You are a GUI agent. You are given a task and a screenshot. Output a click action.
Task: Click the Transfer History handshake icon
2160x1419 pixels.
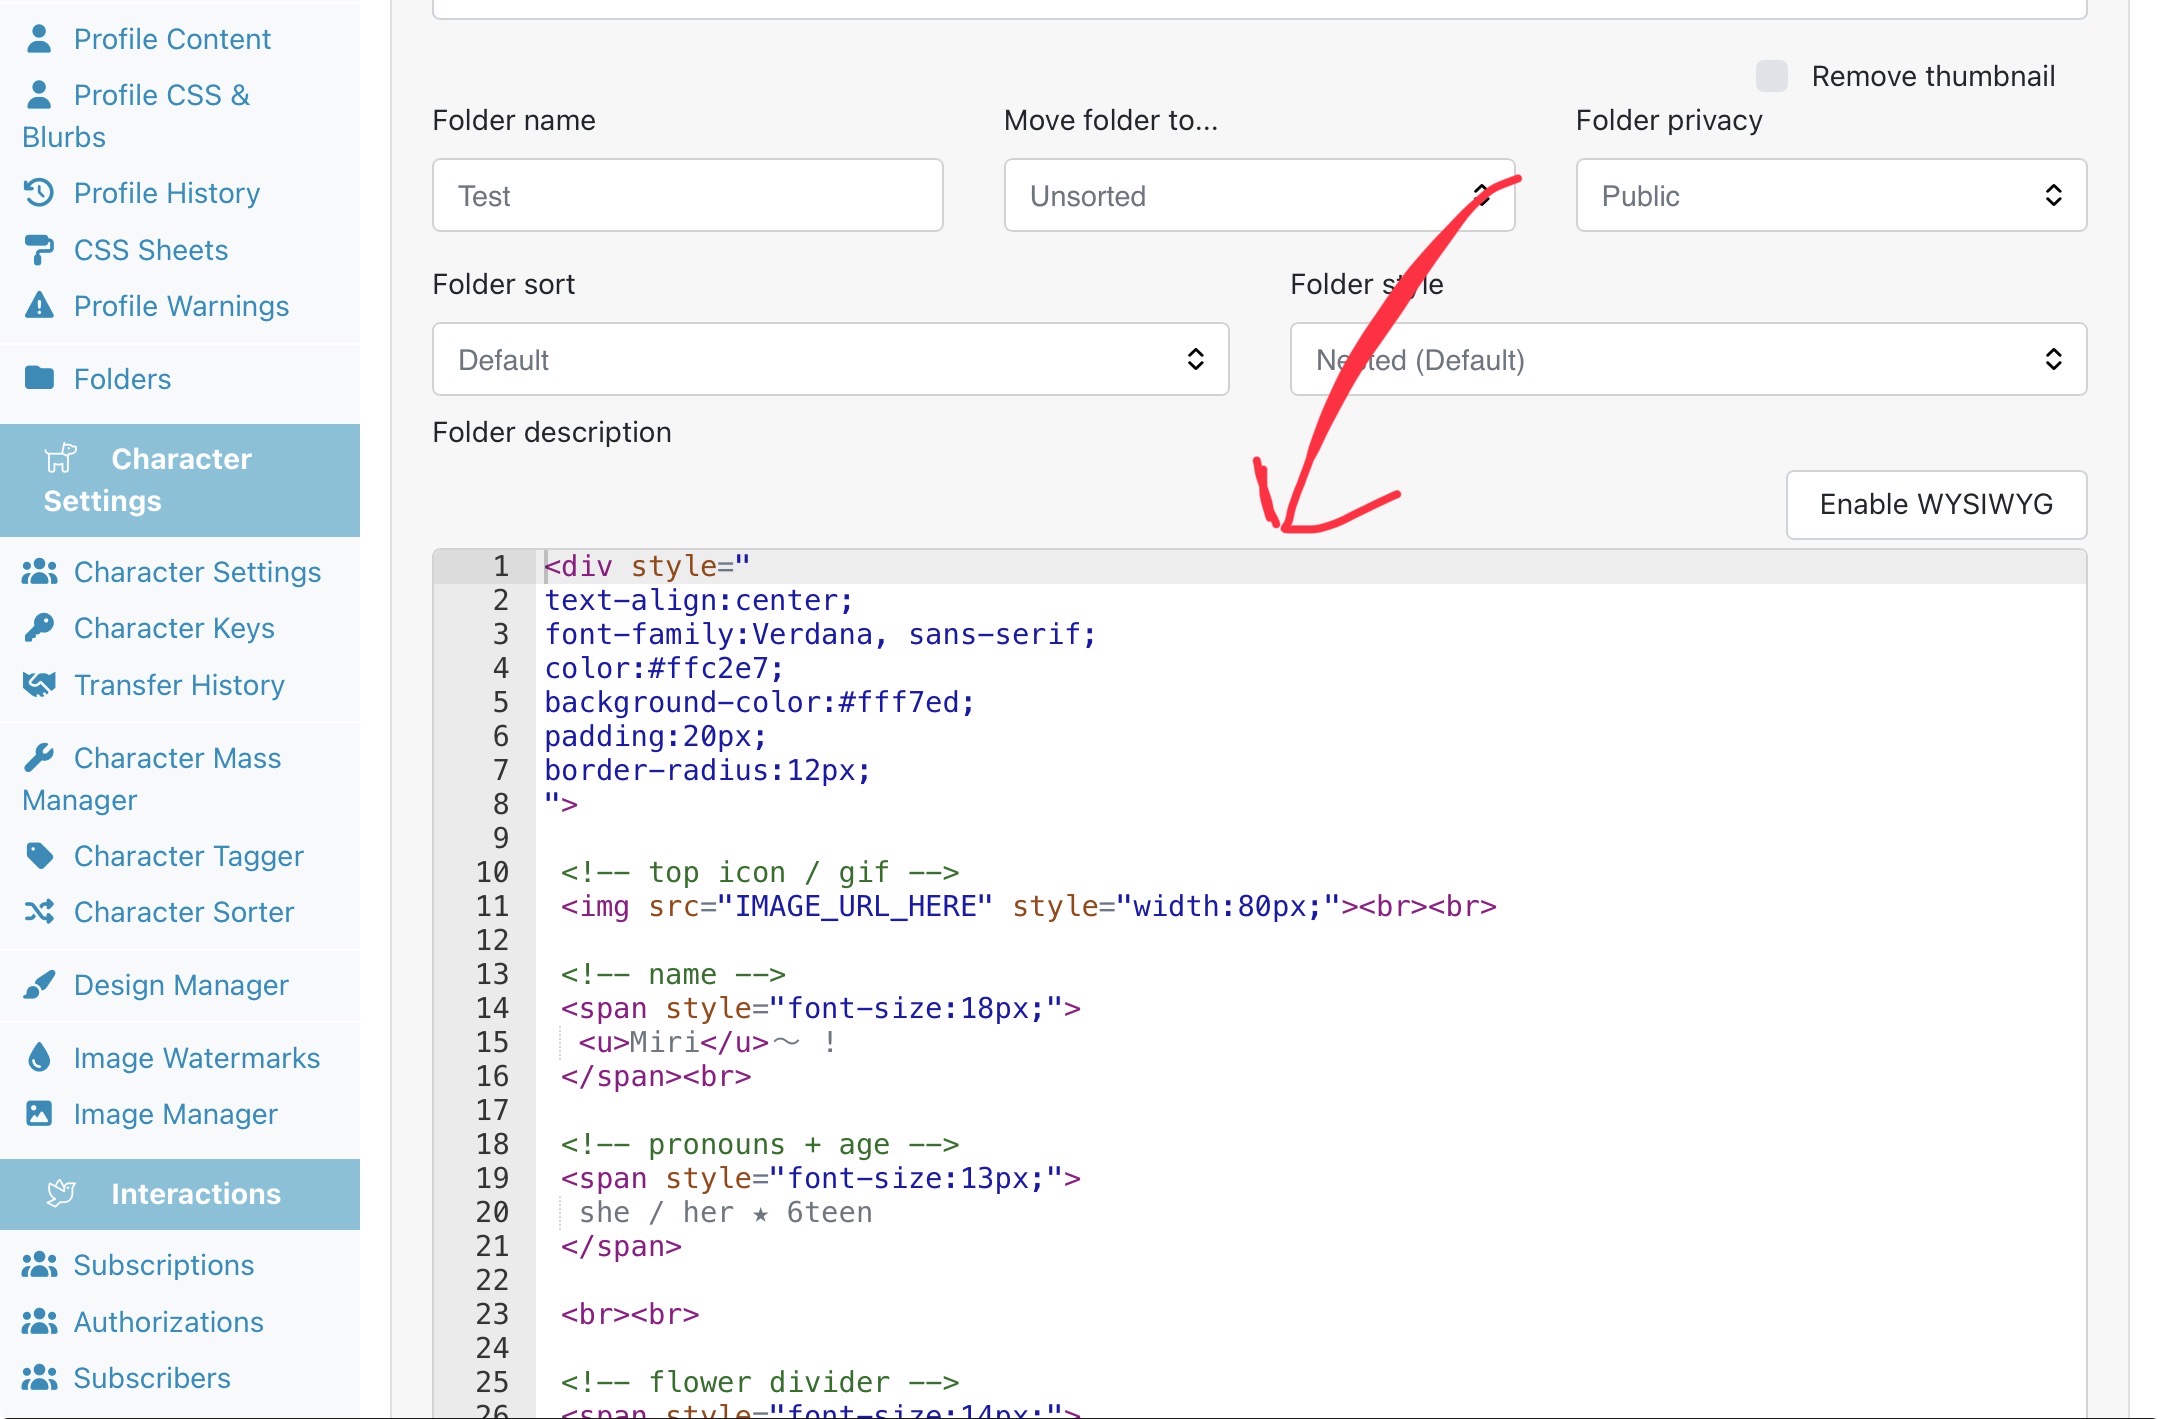(x=39, y=684)
